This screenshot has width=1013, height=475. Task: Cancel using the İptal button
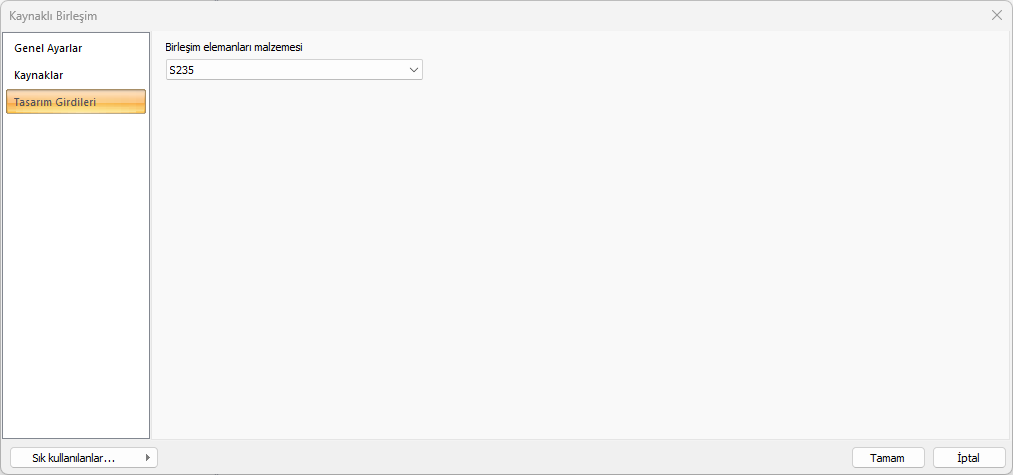point(968,457)
